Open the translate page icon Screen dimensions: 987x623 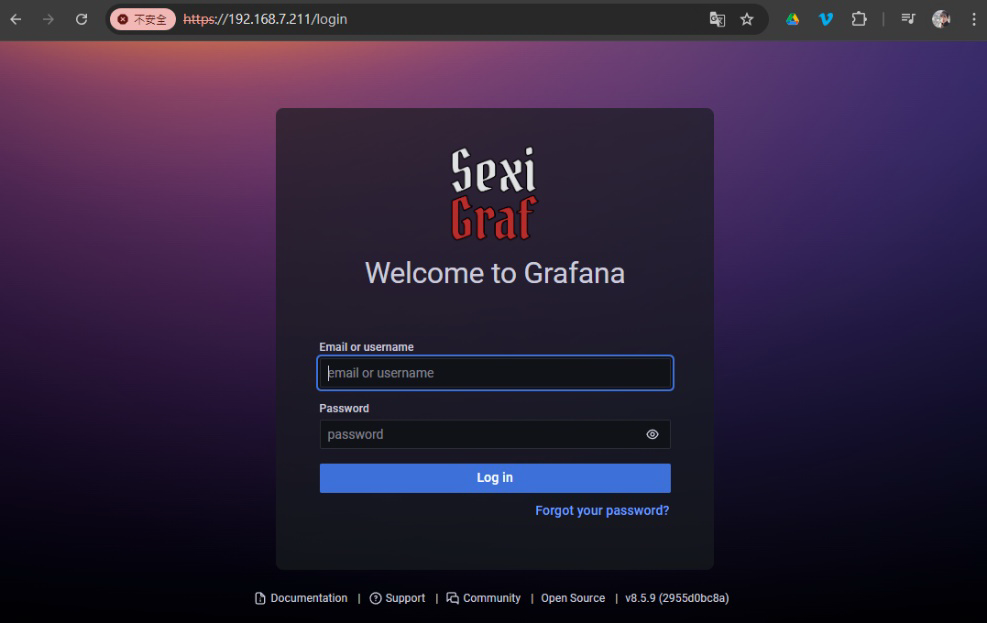pos(717,20)
